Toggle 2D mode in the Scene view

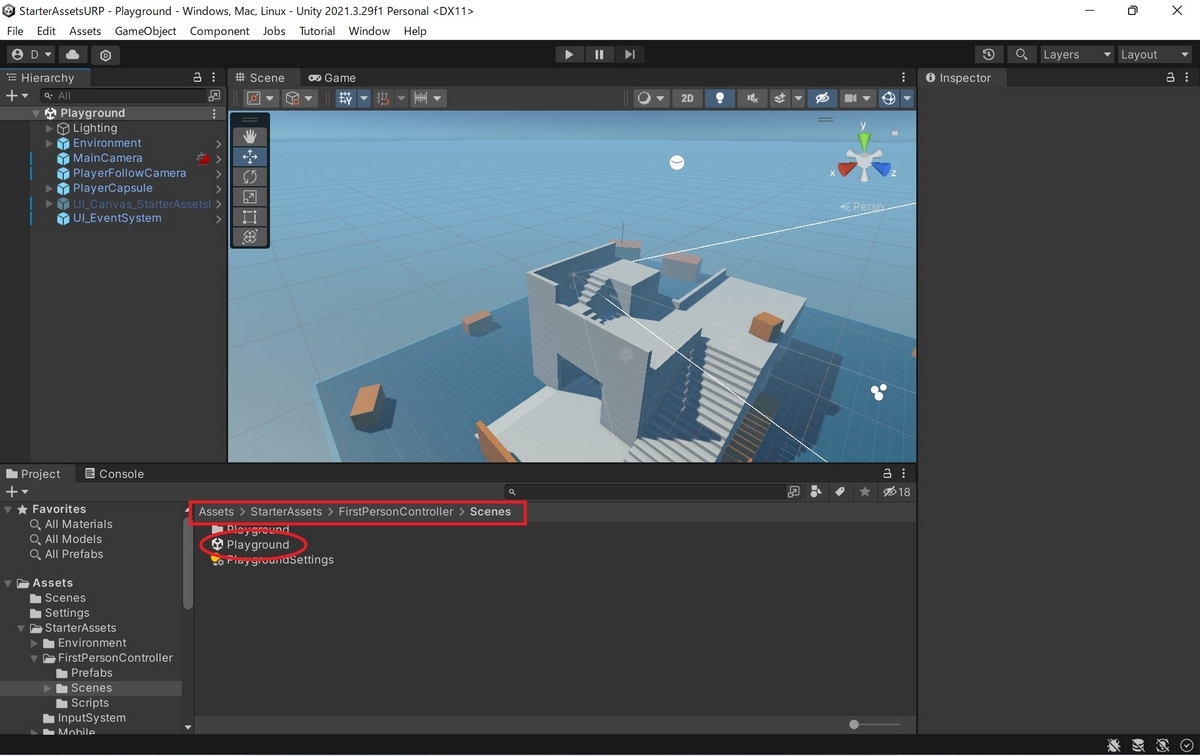[x=687, y=97]
